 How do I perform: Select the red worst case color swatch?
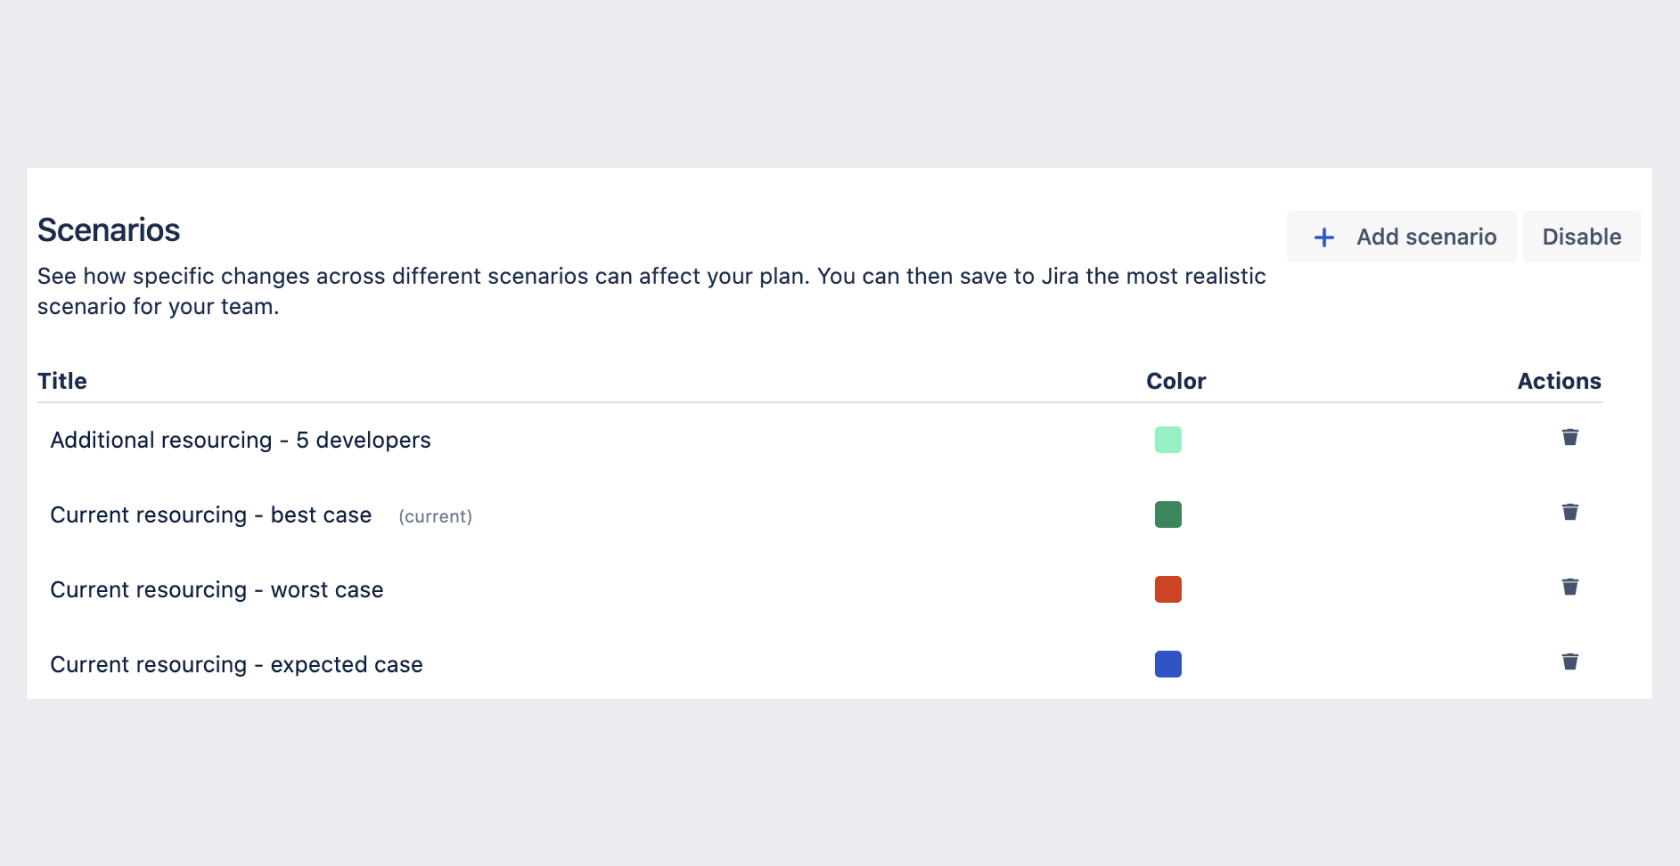click(x=1168, y=590)
